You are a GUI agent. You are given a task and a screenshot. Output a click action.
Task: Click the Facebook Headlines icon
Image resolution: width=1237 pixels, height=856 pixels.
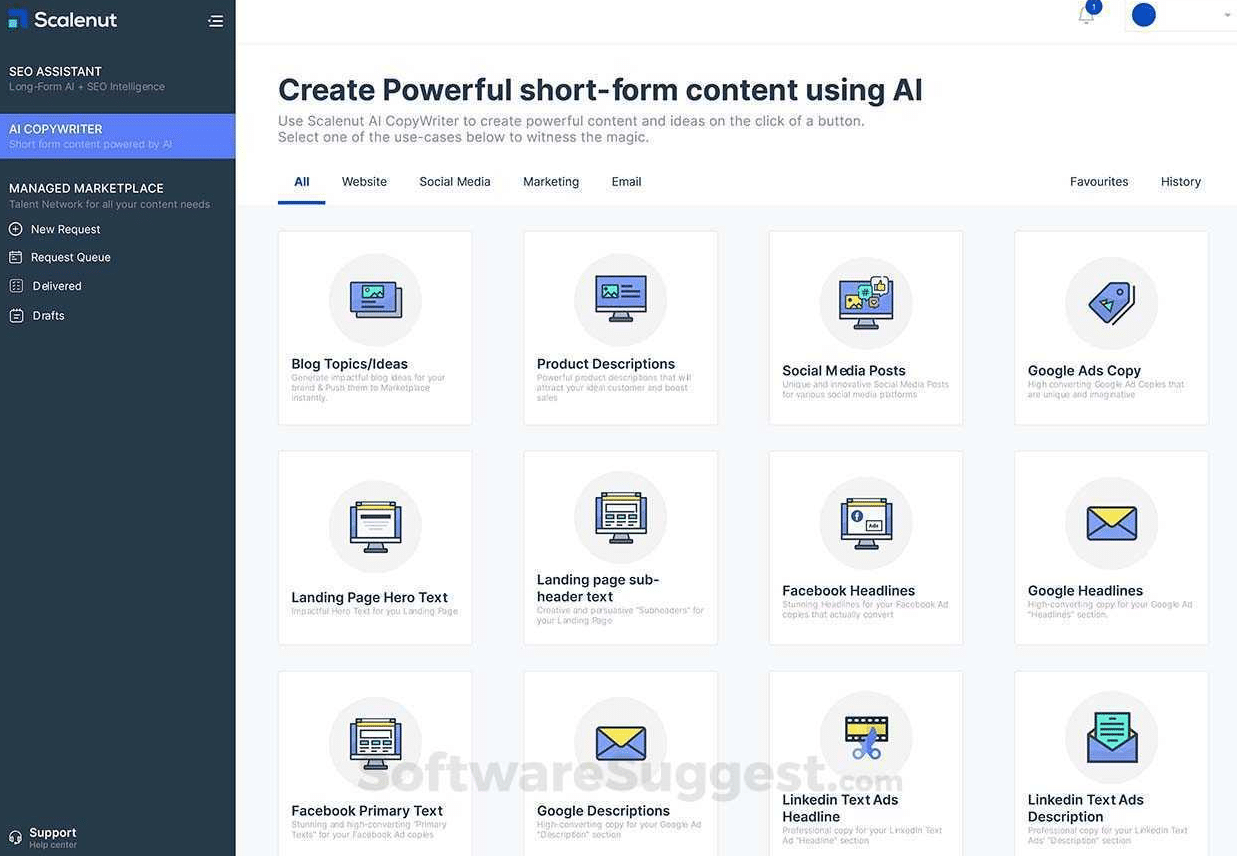pyautogui.click(x=866, y=523)
